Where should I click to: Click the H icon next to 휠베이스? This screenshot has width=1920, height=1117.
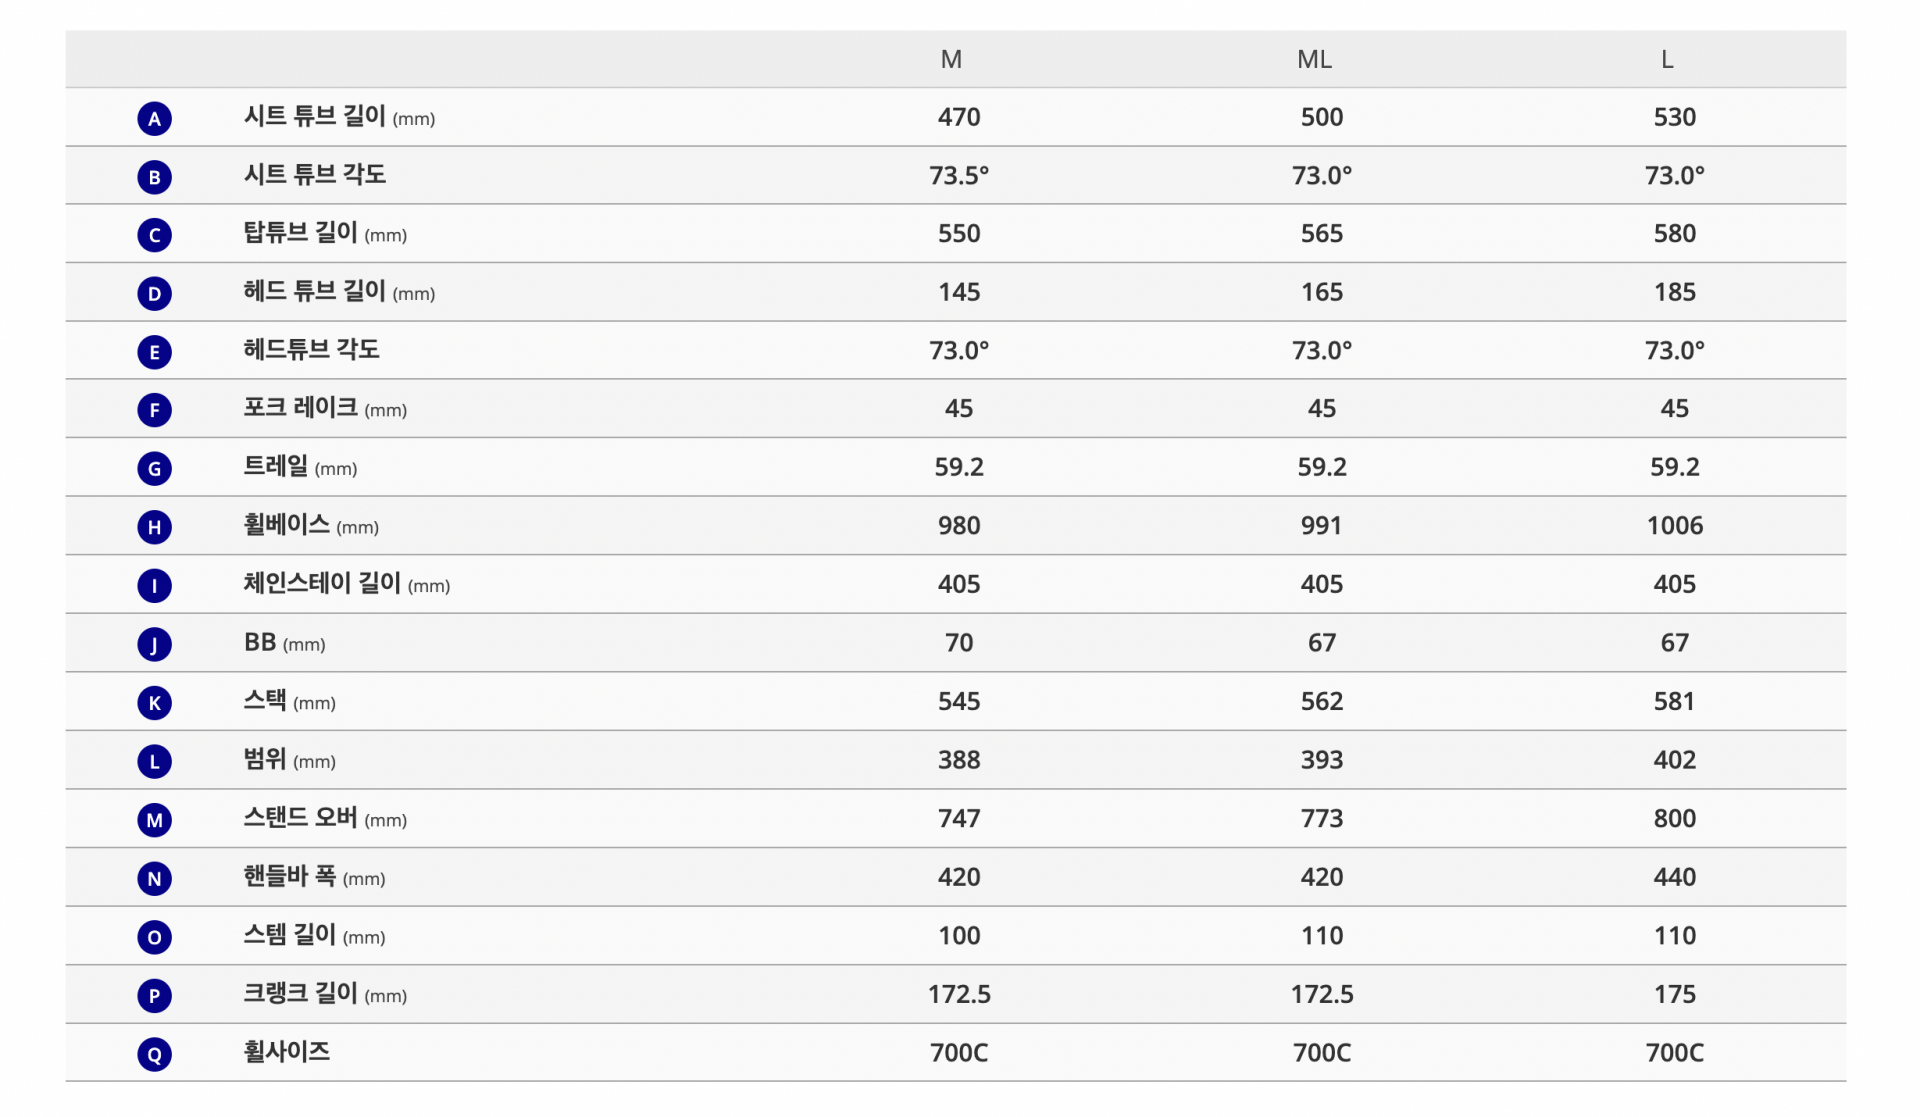click(x=154, y=527)
